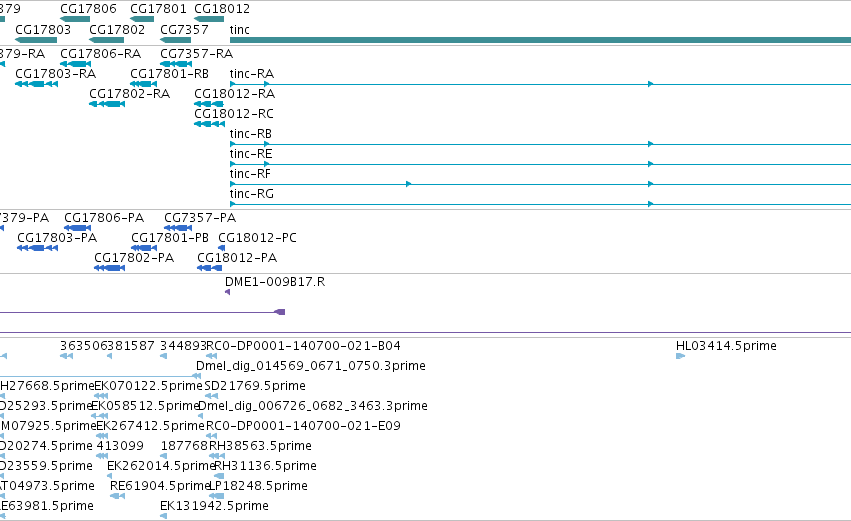Click the CG17806-PA protein label
The image size is (851, 521).
pyautogui.click(x=104, y=218)
